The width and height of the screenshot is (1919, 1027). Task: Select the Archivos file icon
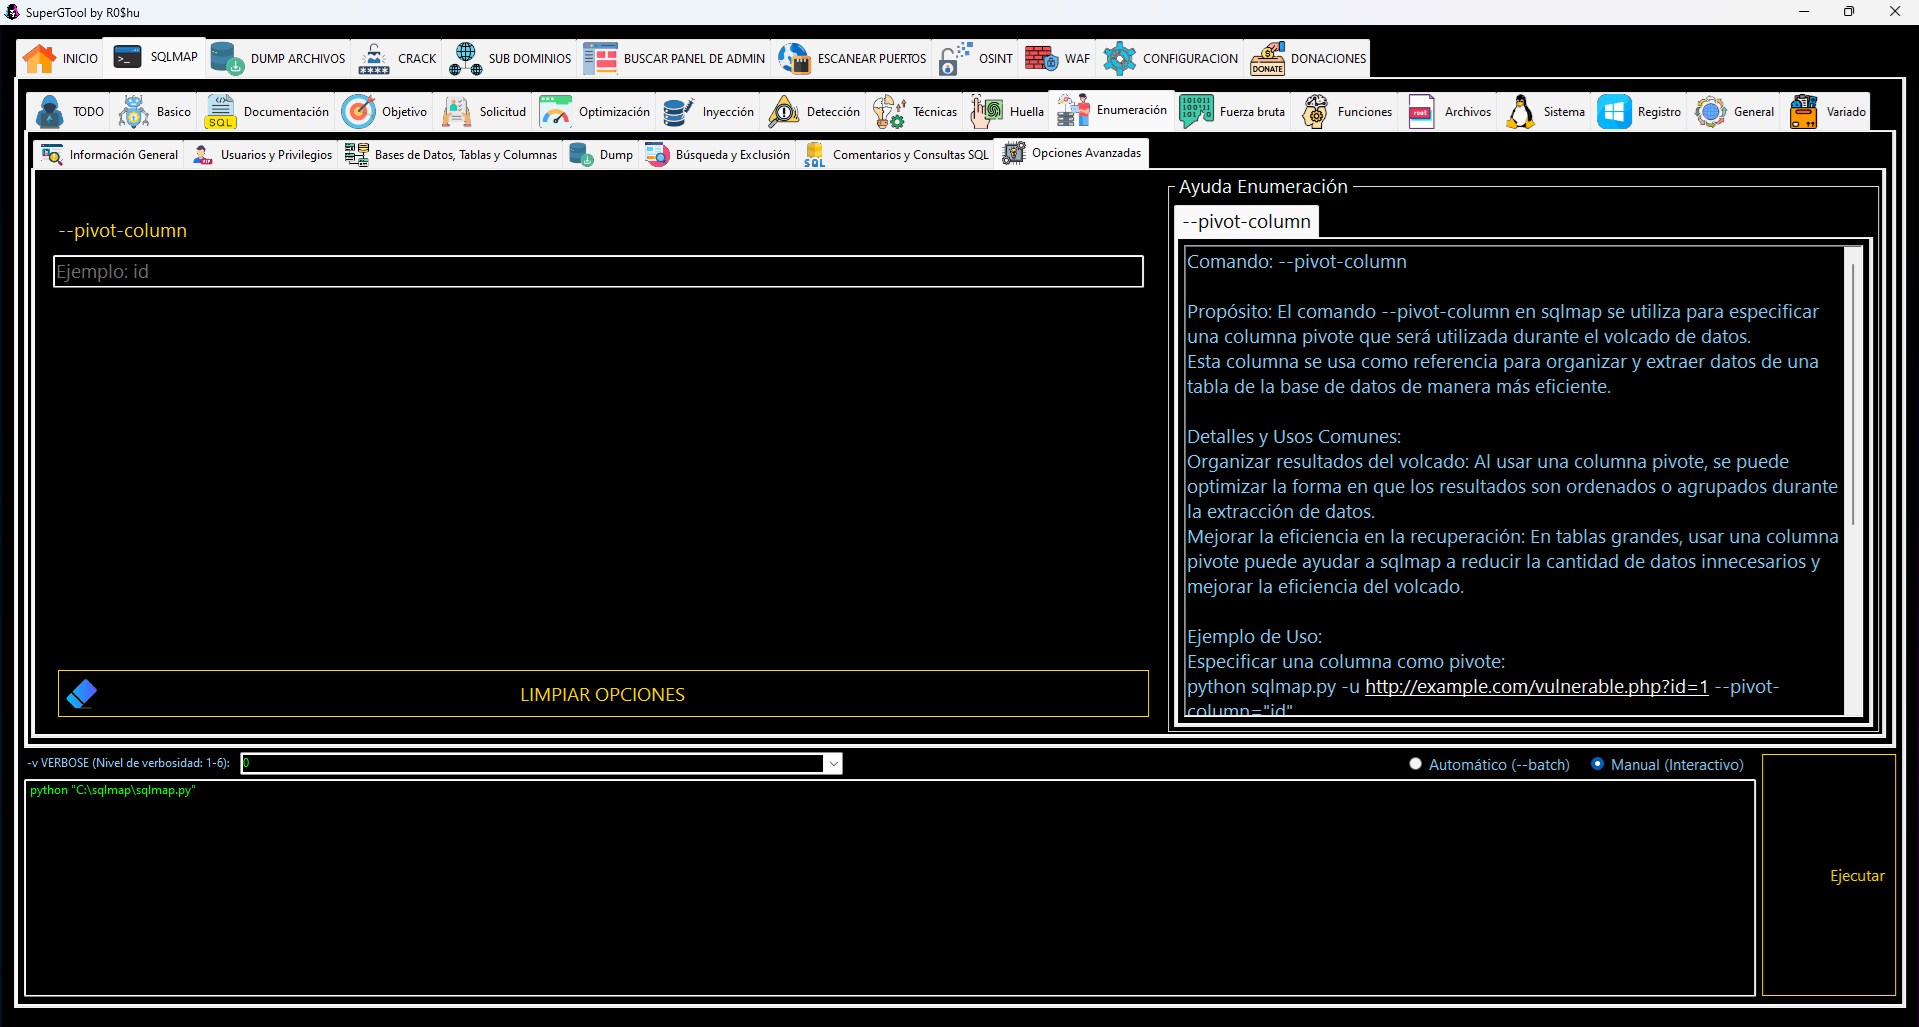click(x=1421, y=112)
